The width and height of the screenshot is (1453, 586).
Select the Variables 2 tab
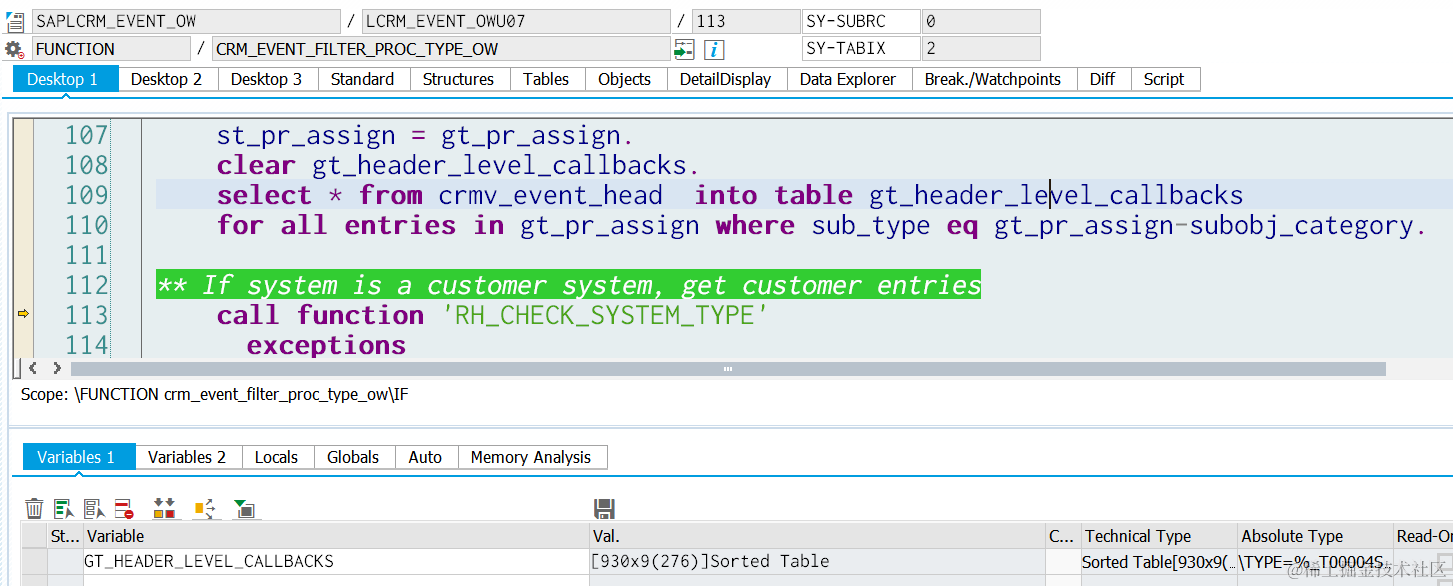point(187,457)
